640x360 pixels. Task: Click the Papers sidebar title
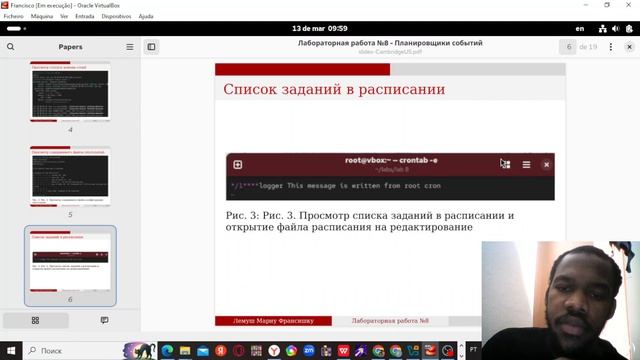coord(70,47)
